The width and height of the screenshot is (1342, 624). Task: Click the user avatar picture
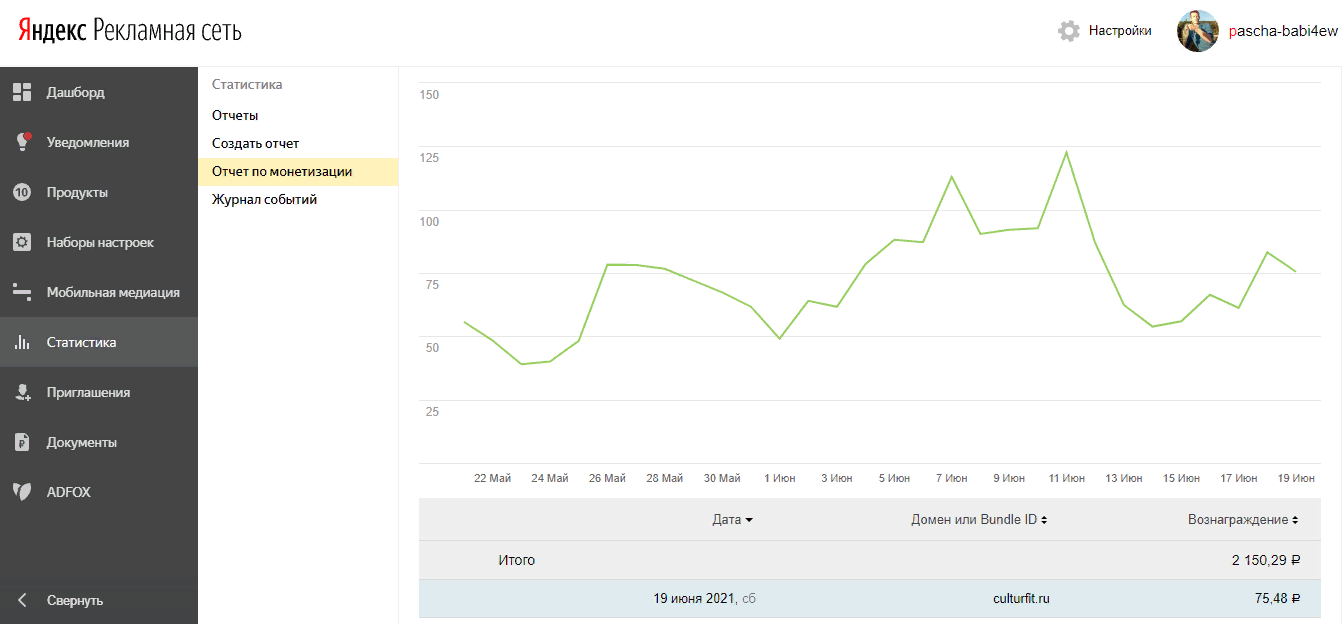coord(1198,31)
